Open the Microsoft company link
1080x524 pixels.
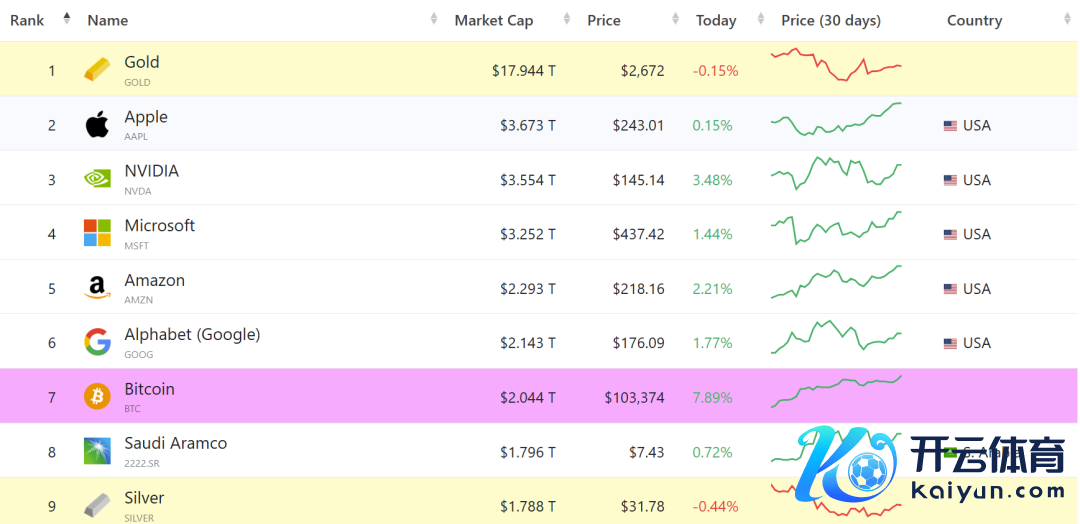pos(160,225)
